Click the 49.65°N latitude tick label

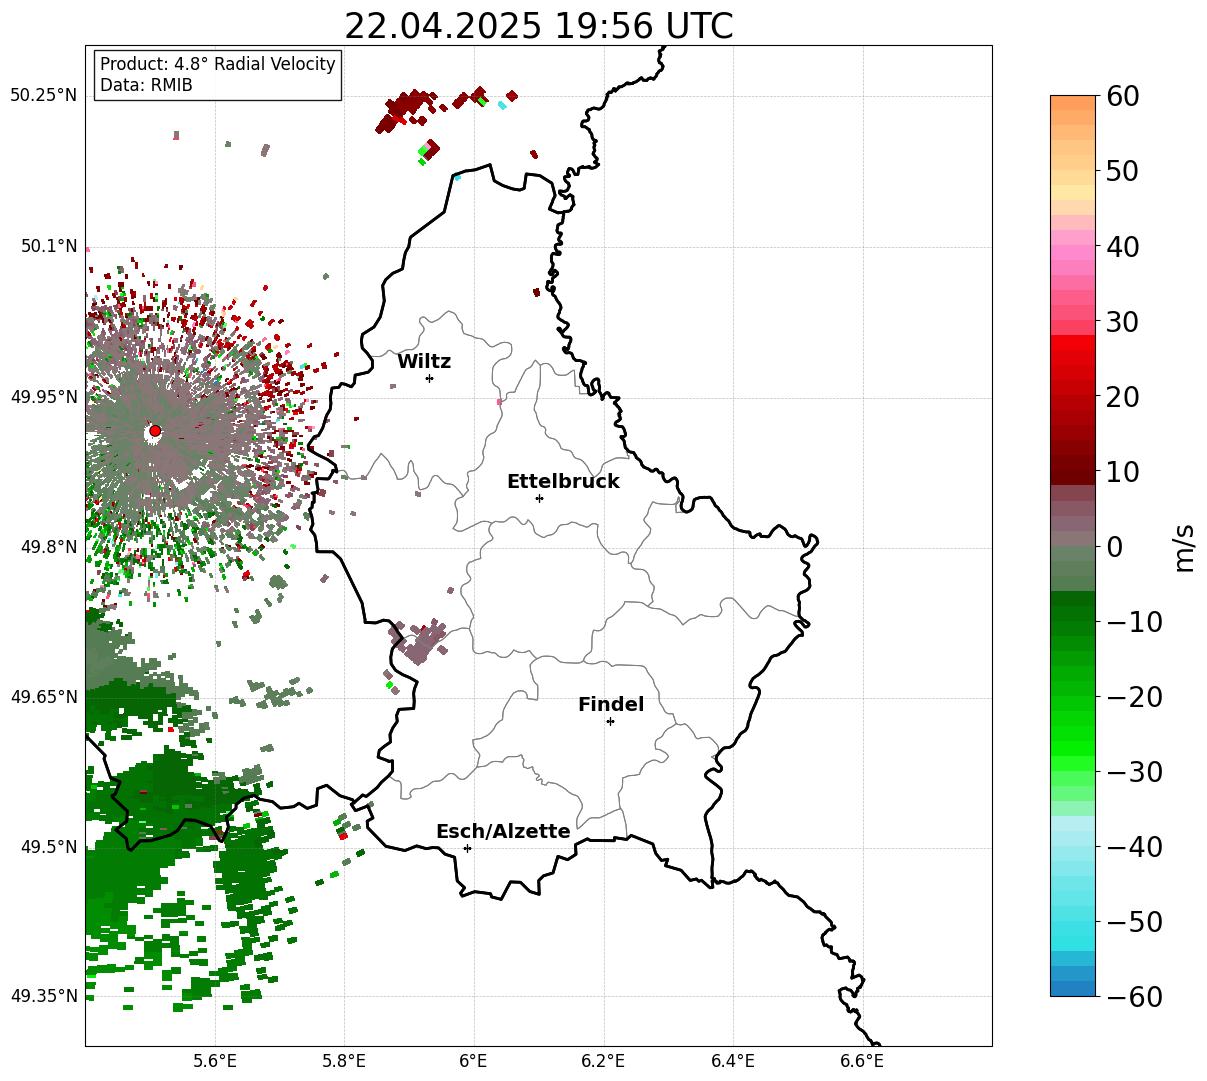tap(44, 697)
